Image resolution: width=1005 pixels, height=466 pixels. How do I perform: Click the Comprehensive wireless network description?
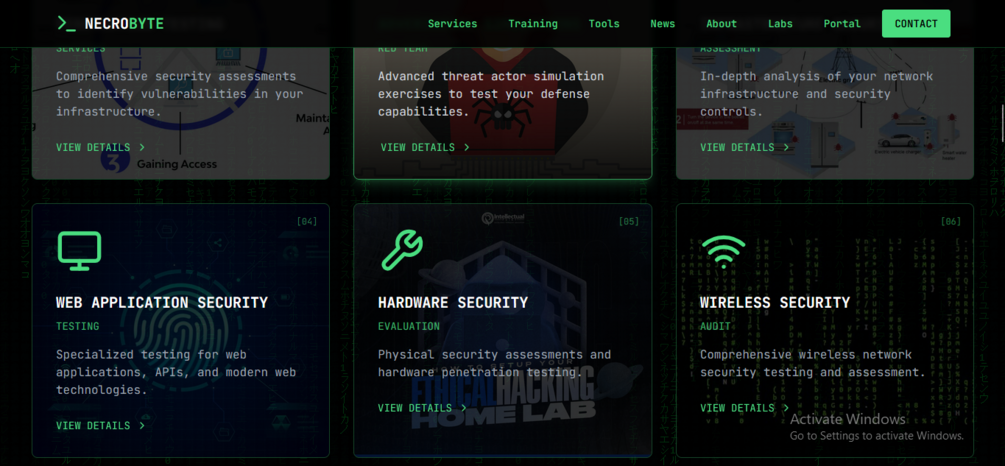pyautogui.click(x=813, y=363)
